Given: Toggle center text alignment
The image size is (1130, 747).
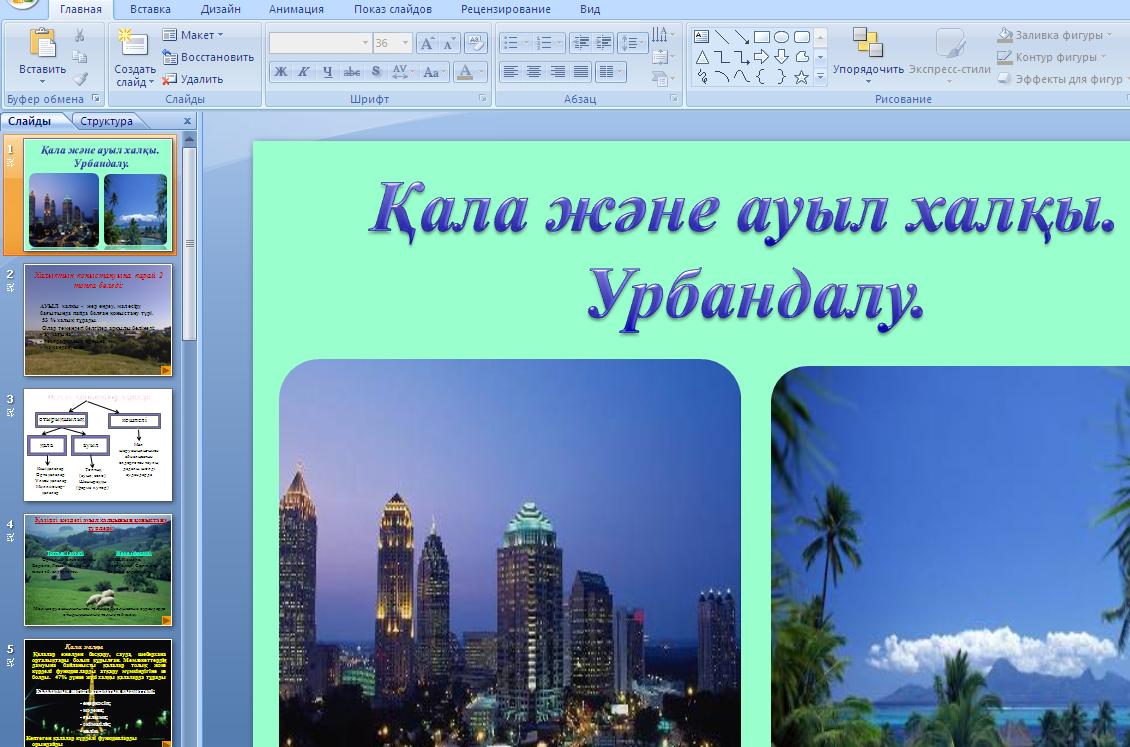Looking at the screenshot, I should [534, 71].
